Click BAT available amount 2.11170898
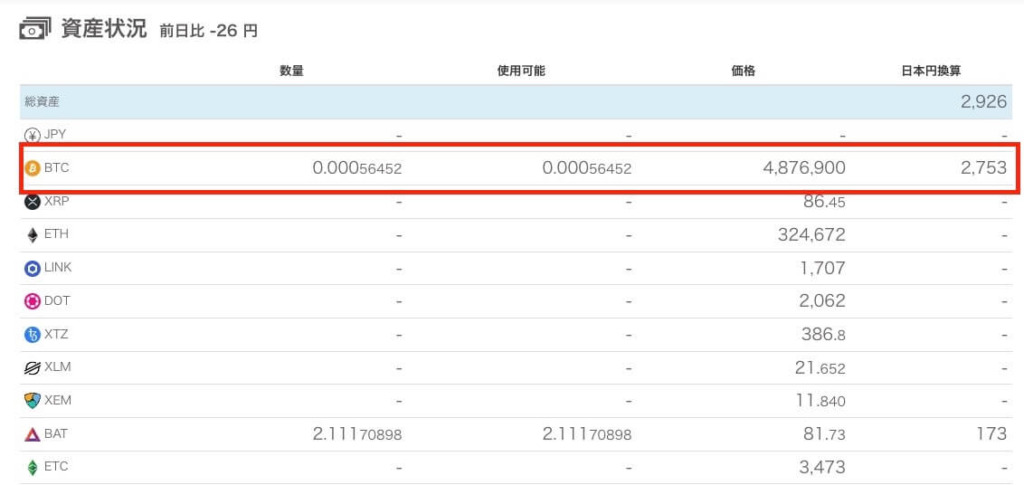The image size is (1024, 485). tap(587, 434)
